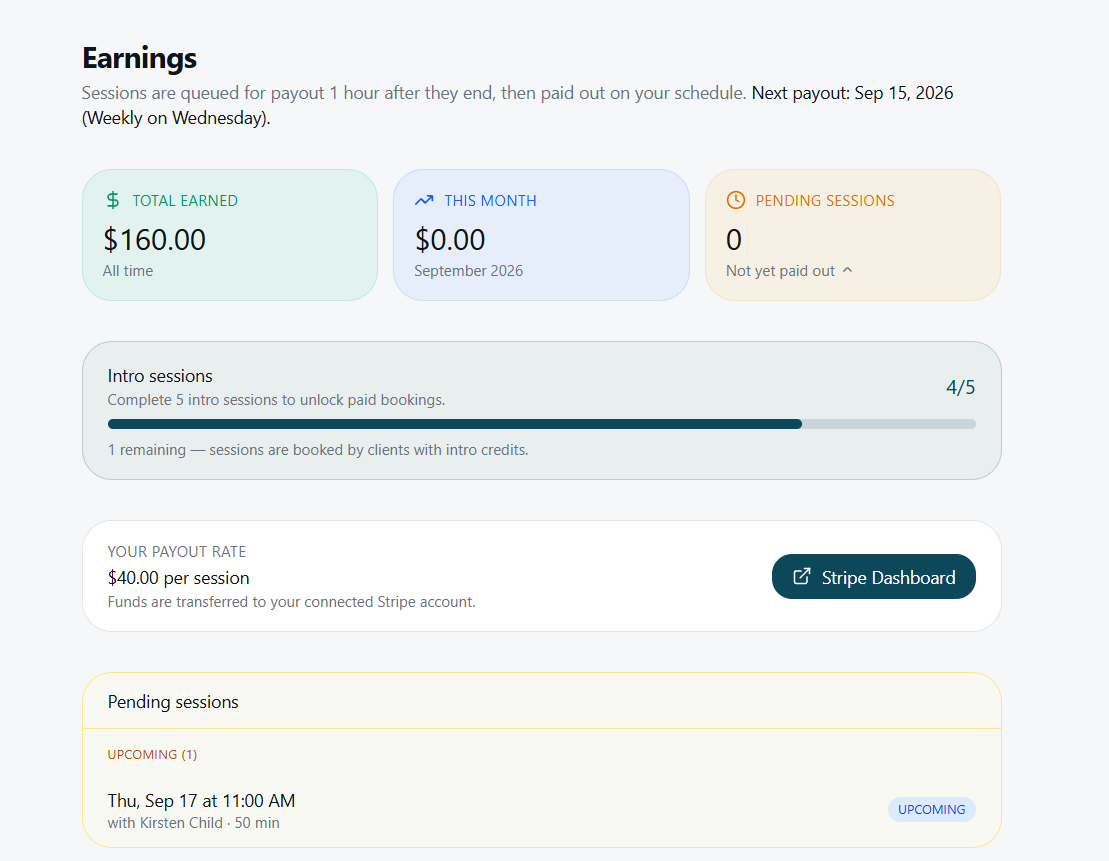Click the pending sessions count 0

click(734, 240)
